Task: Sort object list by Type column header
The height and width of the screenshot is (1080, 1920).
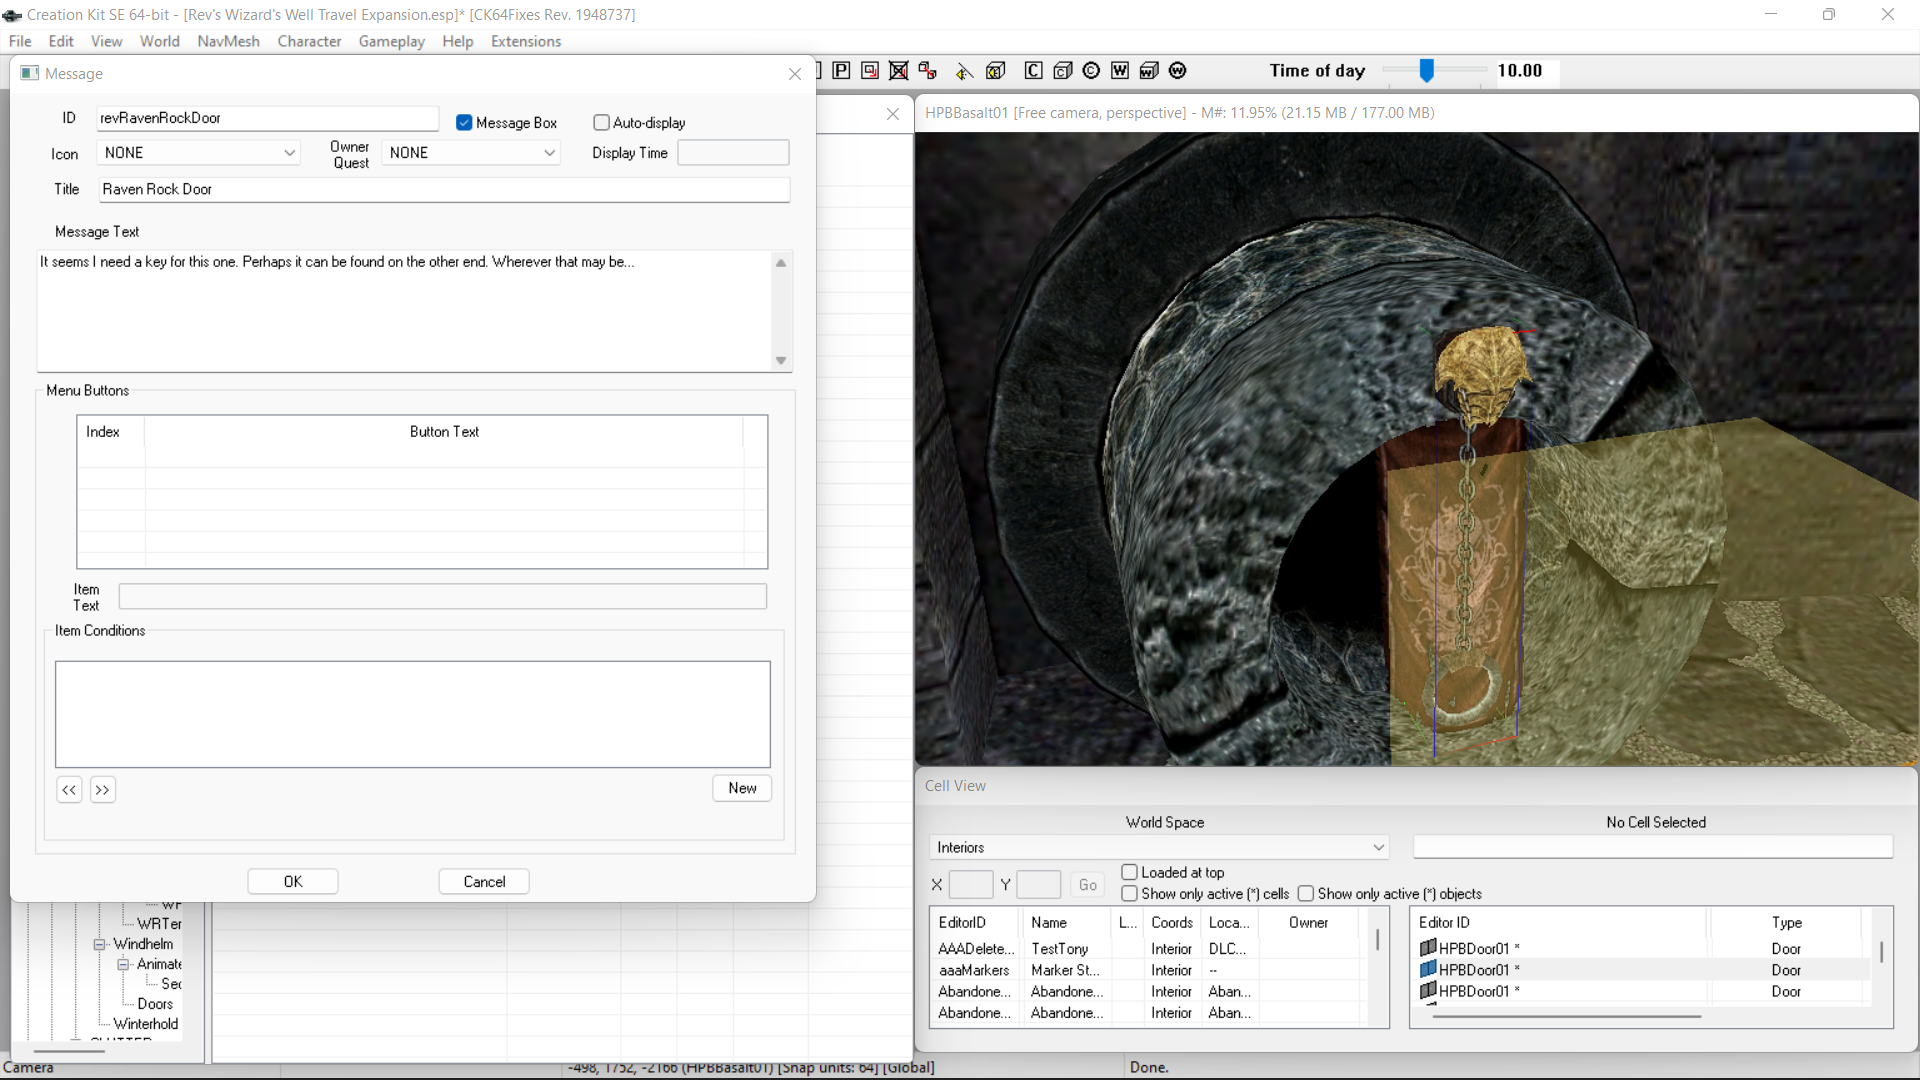Action: point(1786,922)
